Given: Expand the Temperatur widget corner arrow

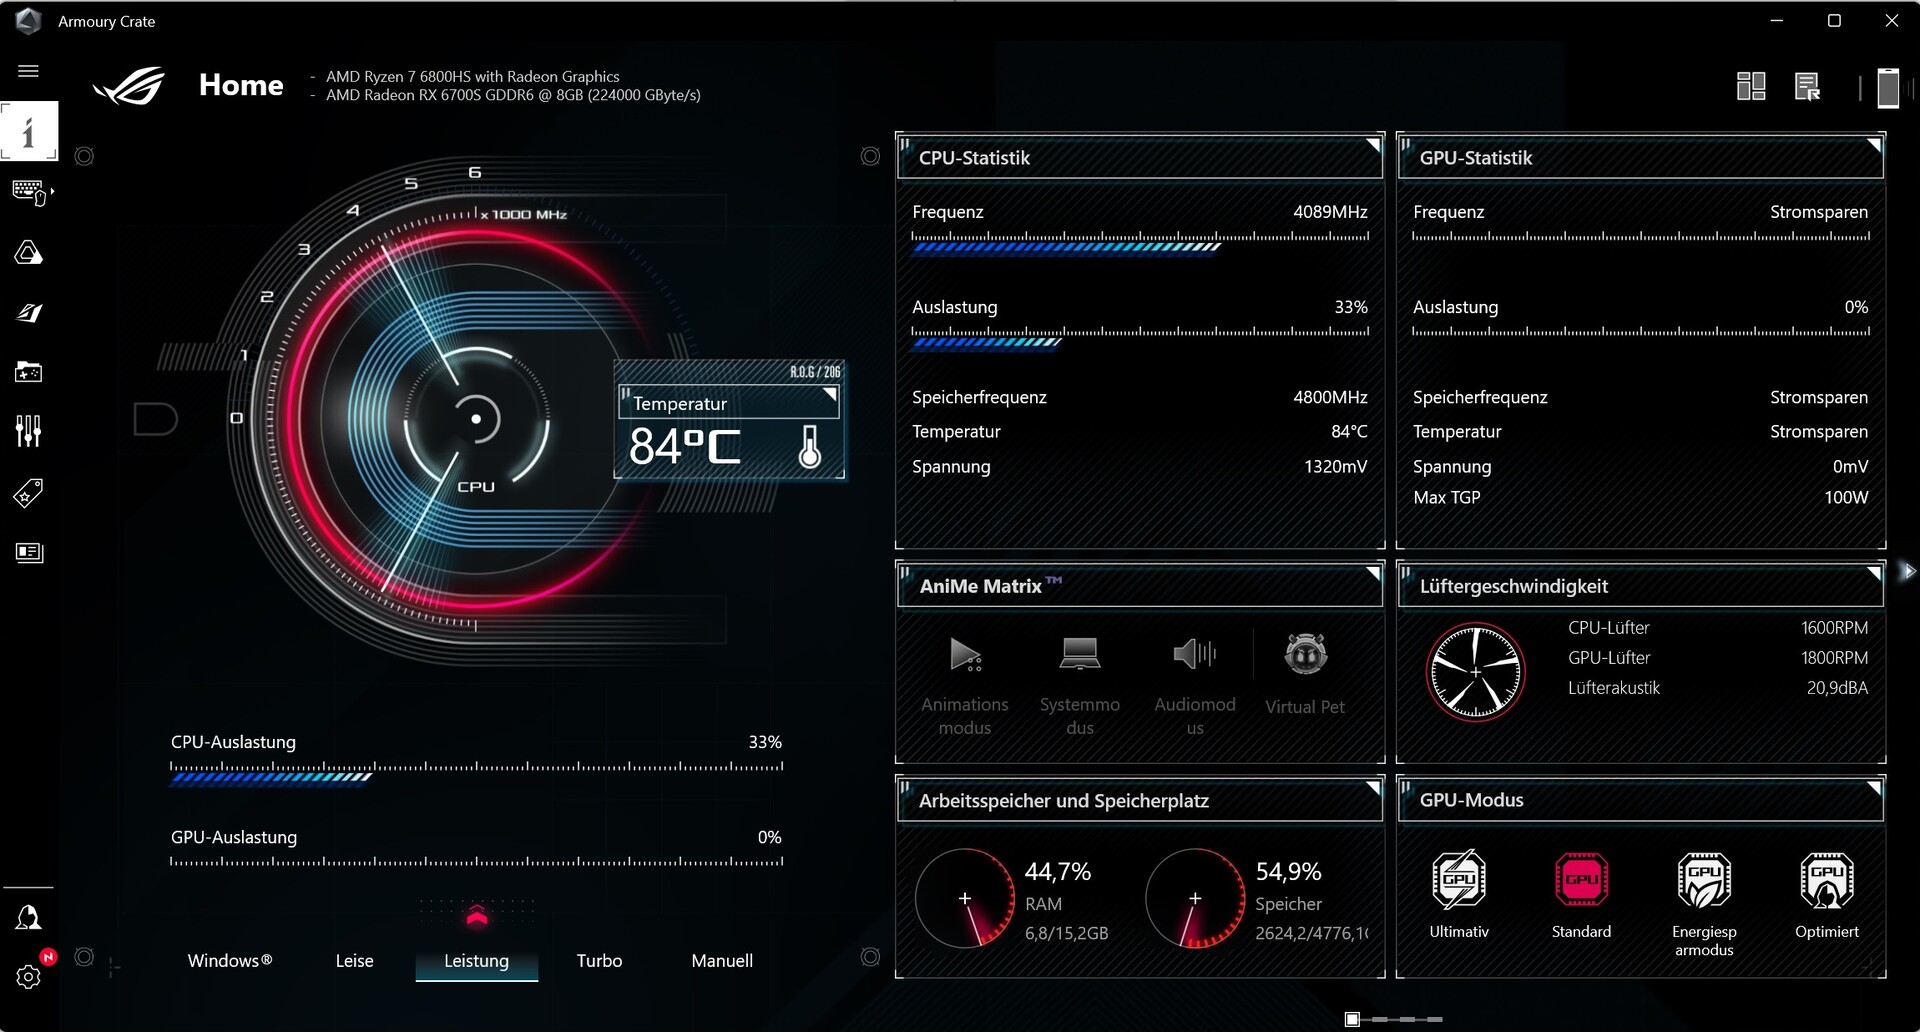Looking at the screenshot, I should point(829,394).
